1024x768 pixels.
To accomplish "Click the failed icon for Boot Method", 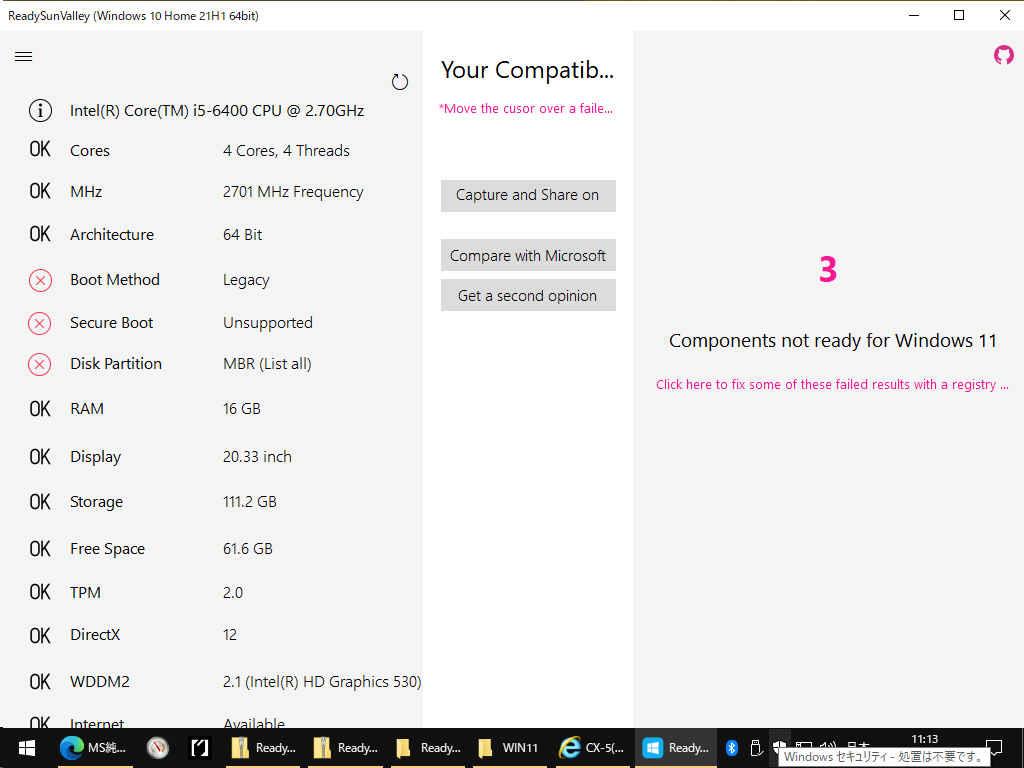I will (x=40, y=281).
